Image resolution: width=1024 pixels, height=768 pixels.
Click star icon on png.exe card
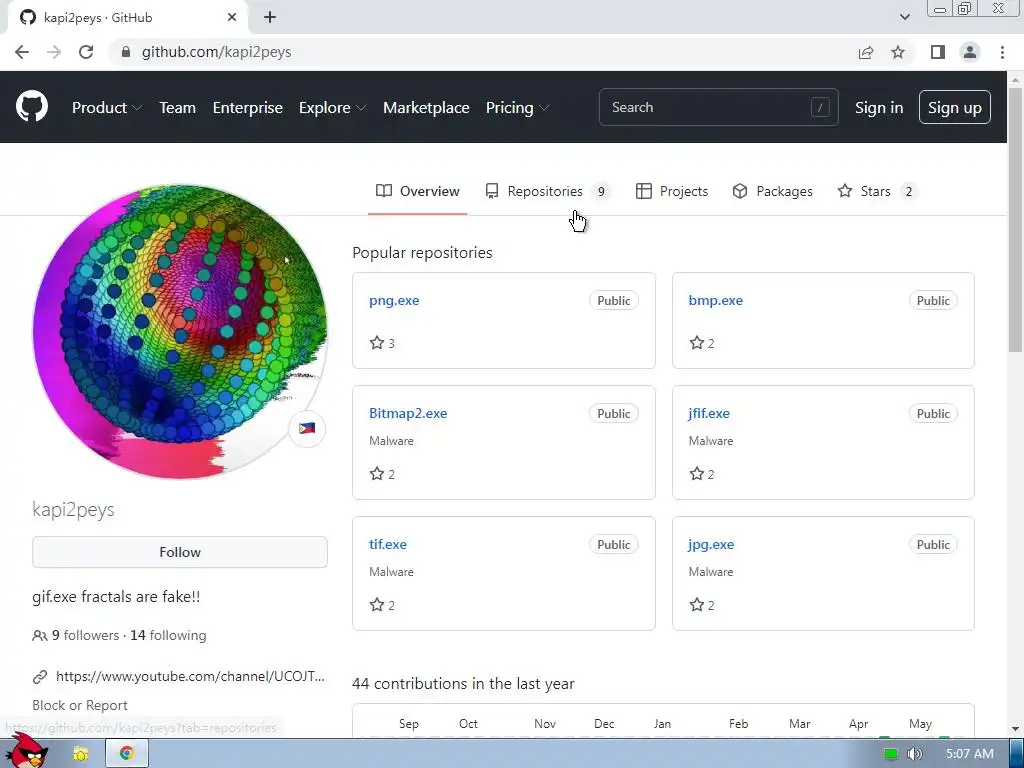[377, 343]
